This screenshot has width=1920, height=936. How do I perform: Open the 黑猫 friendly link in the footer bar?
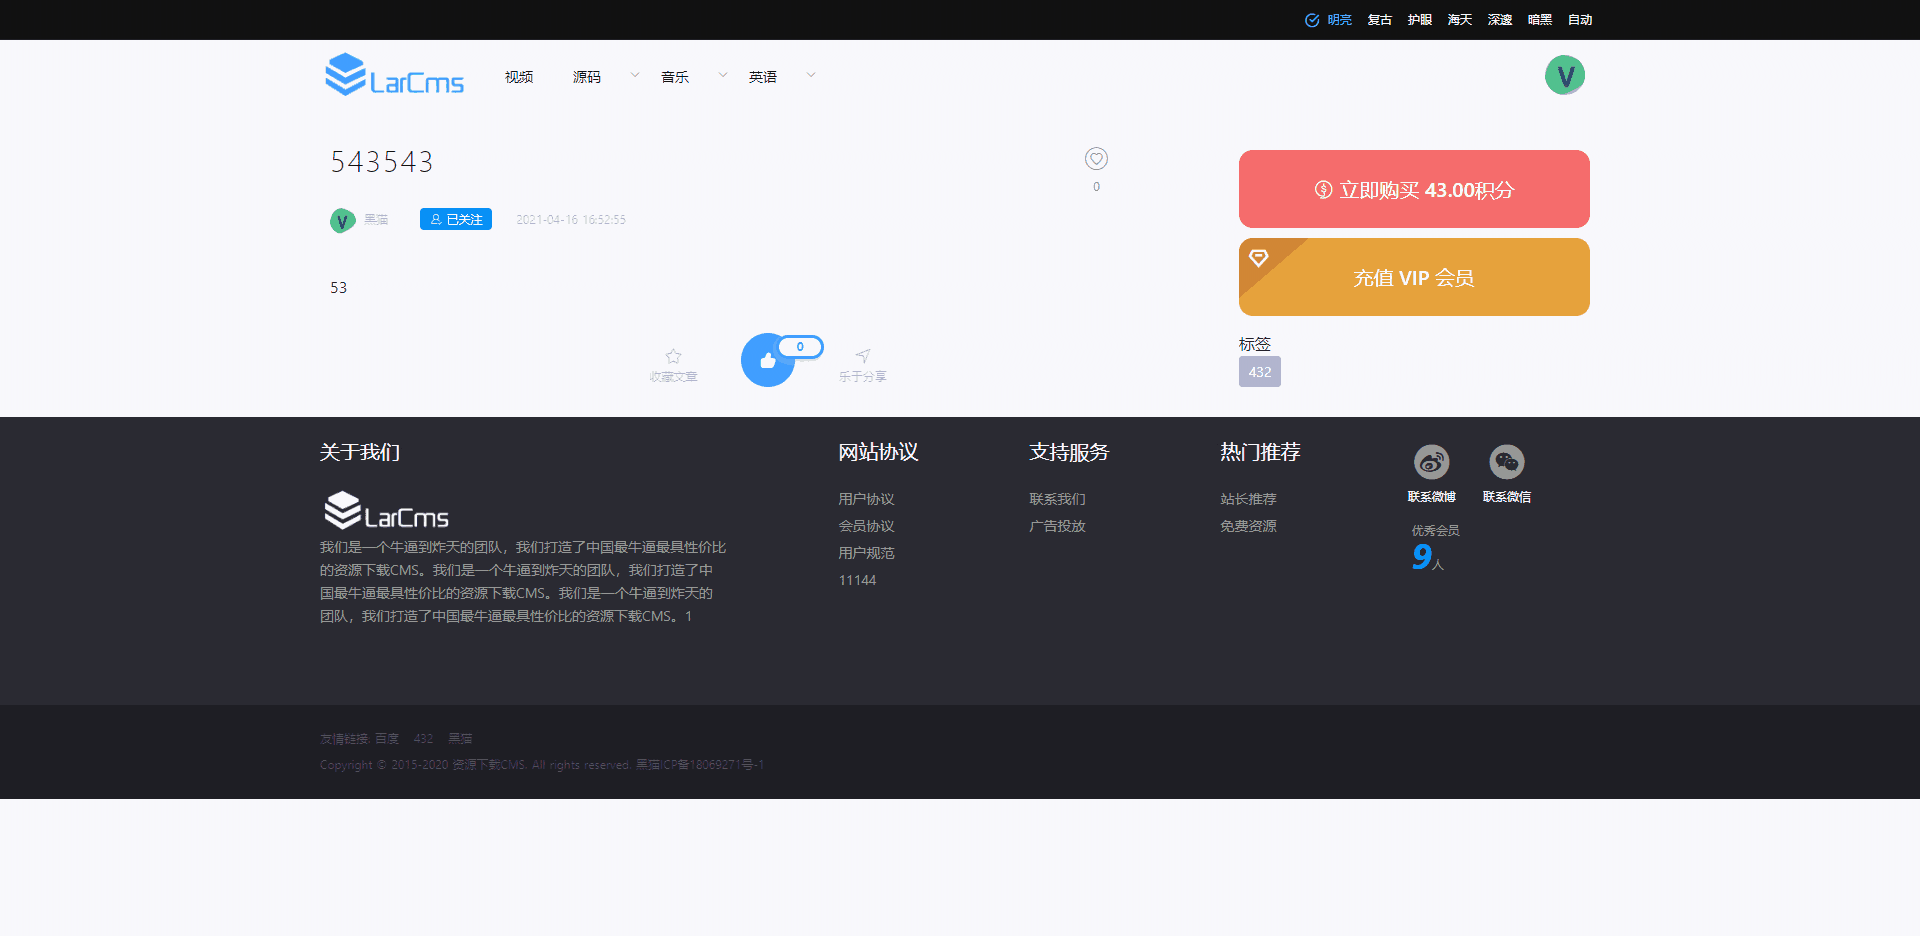(460, 739)
